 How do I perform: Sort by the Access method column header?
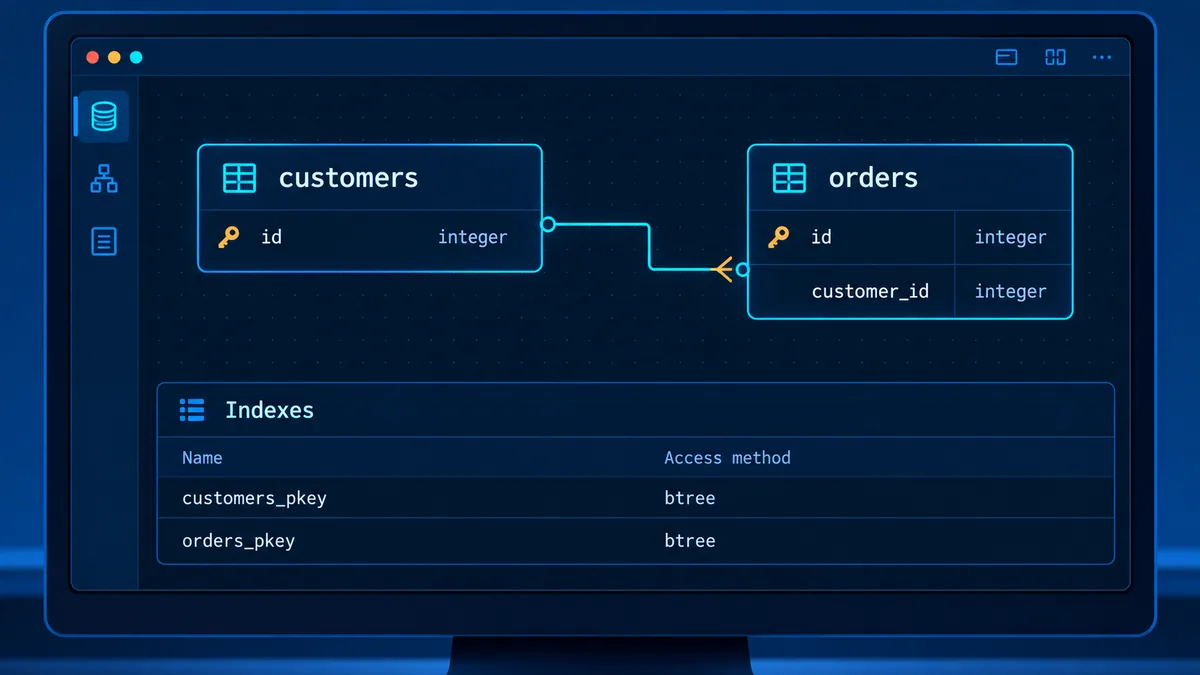click(x=727, y=457)
